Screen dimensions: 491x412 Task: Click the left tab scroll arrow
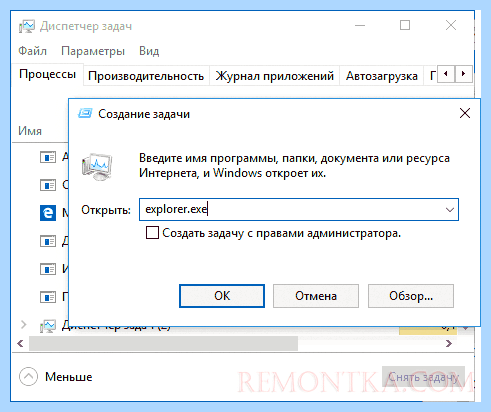(x=446, y=73)
